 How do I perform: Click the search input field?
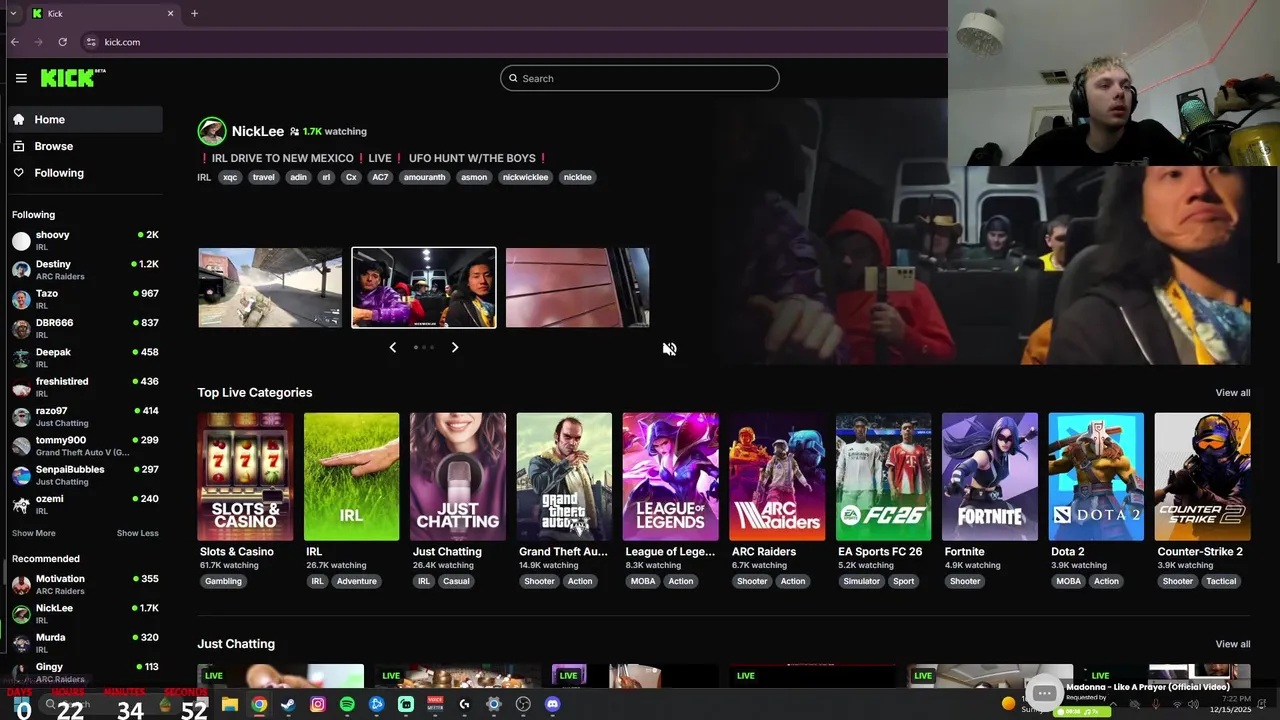(640, 78)
